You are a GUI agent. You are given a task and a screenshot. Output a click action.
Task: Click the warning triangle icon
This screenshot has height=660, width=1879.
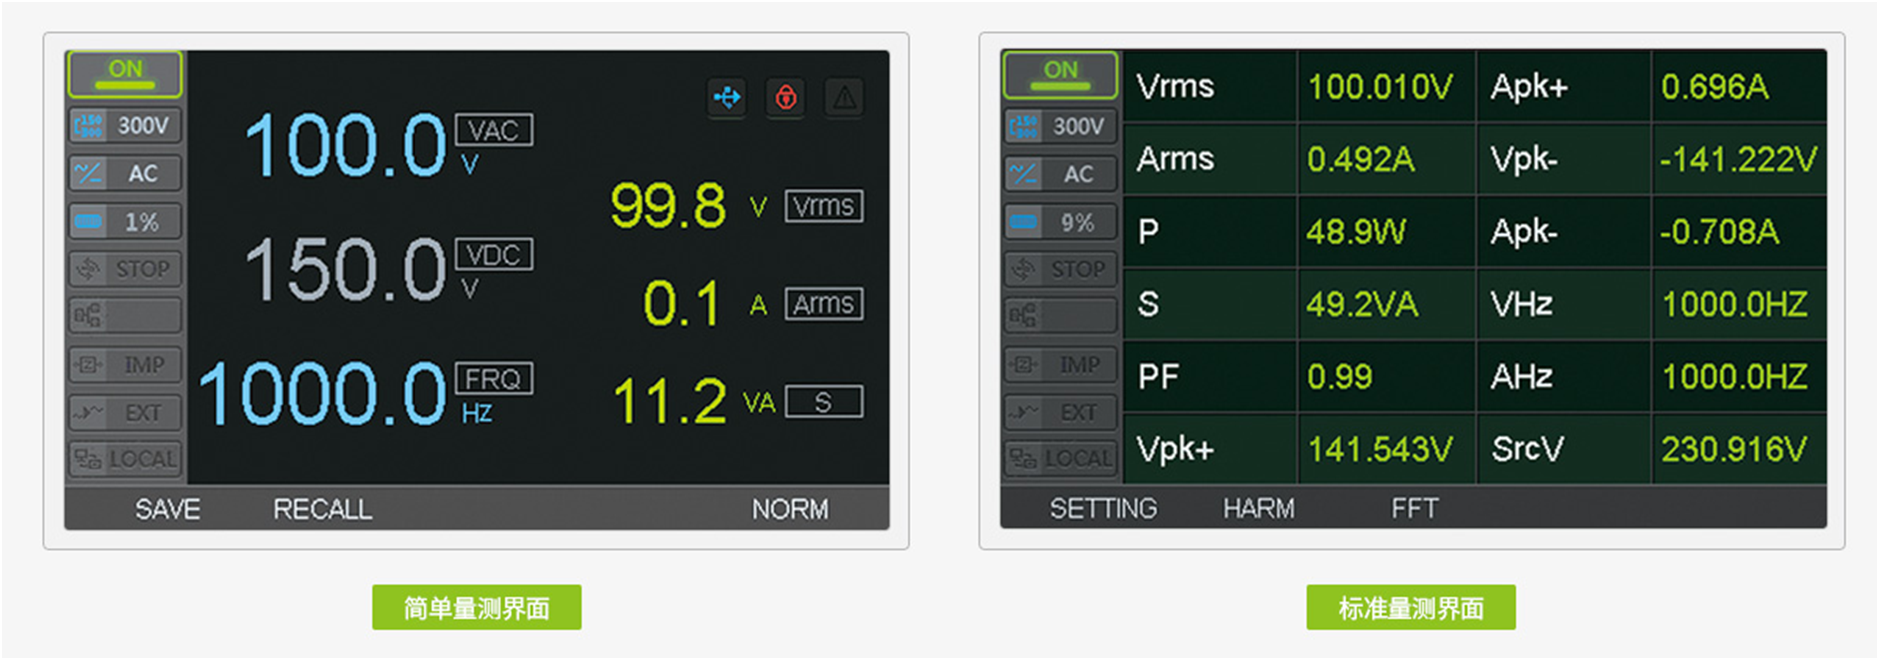click(844, 97)
